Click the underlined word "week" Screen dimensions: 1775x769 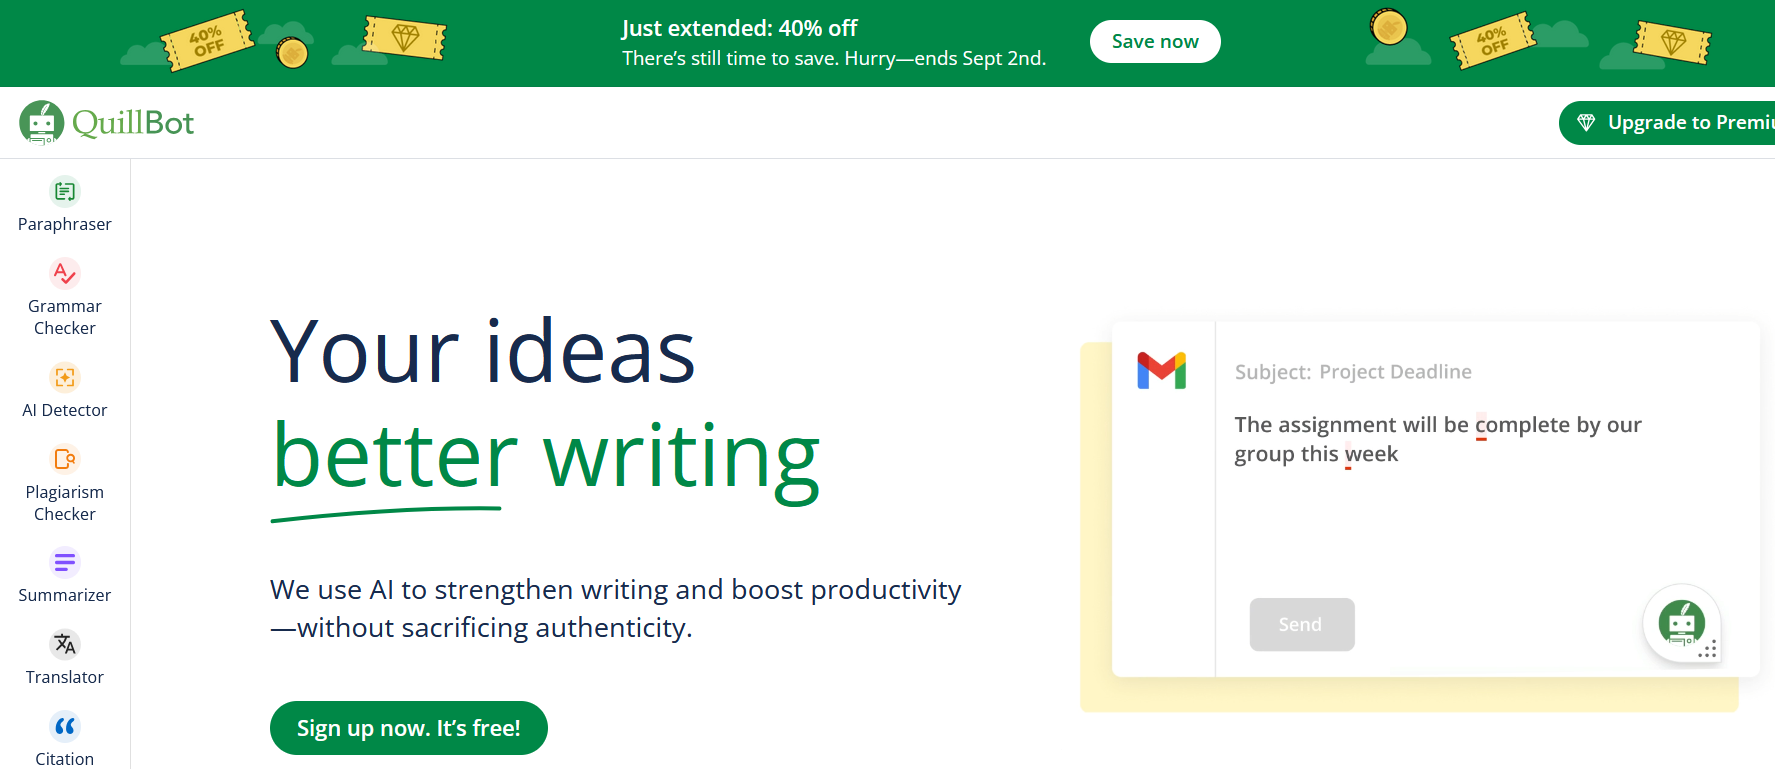click(1371, 454)
